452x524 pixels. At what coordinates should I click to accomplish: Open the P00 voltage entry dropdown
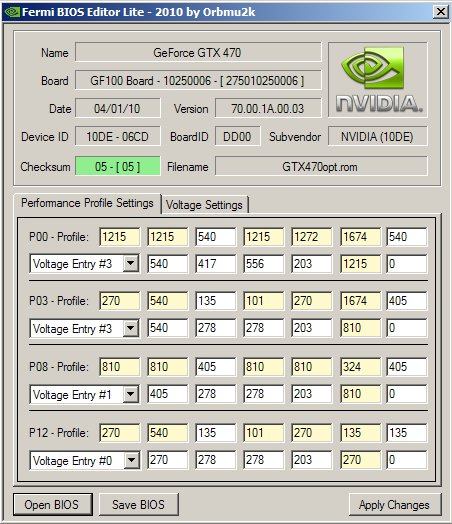[x=131, y=264]
